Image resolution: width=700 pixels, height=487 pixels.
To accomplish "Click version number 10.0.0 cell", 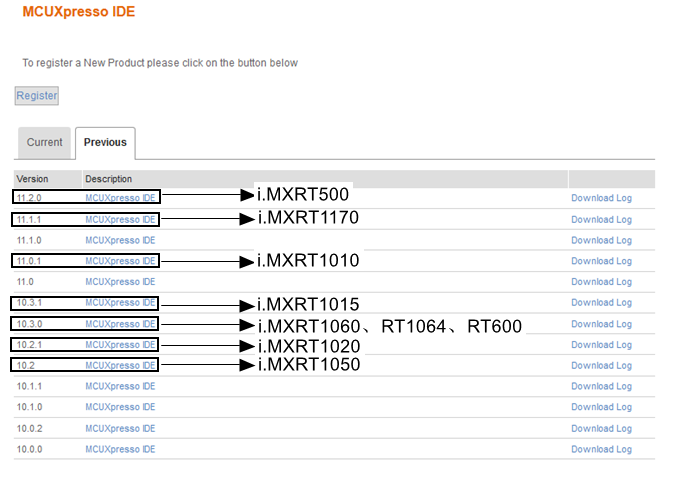I will coord(29,449).
